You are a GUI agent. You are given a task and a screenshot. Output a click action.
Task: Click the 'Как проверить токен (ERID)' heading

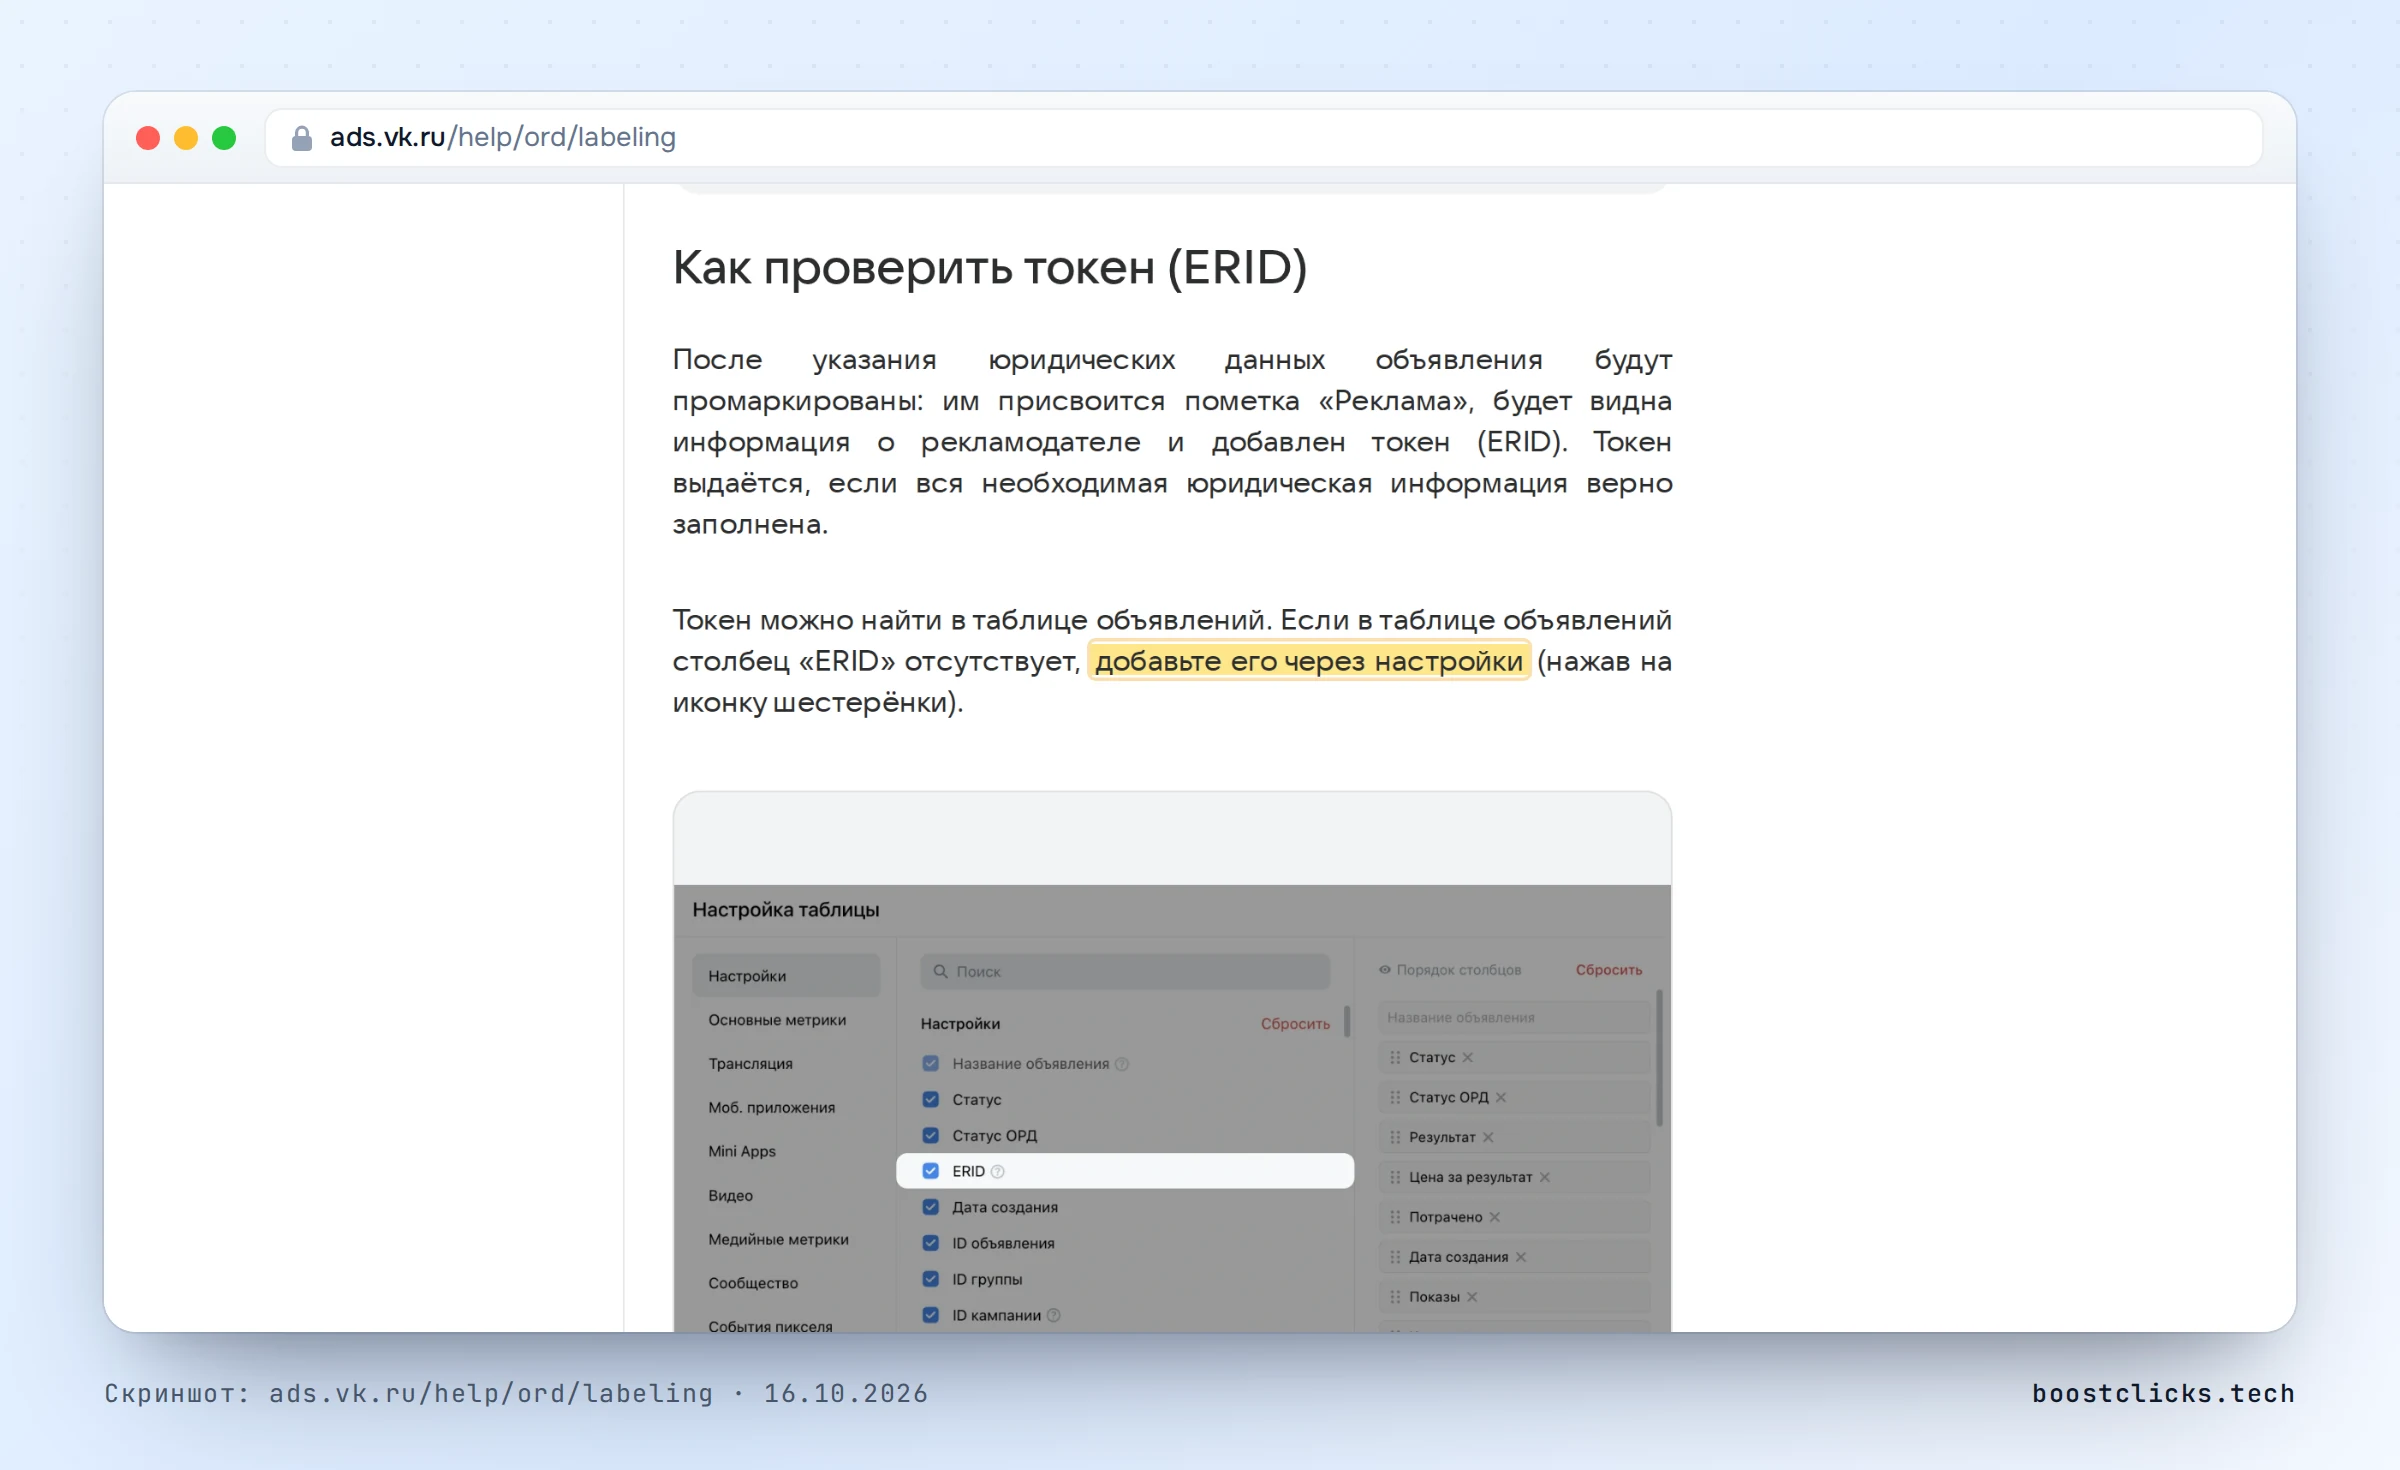[990, 268]
